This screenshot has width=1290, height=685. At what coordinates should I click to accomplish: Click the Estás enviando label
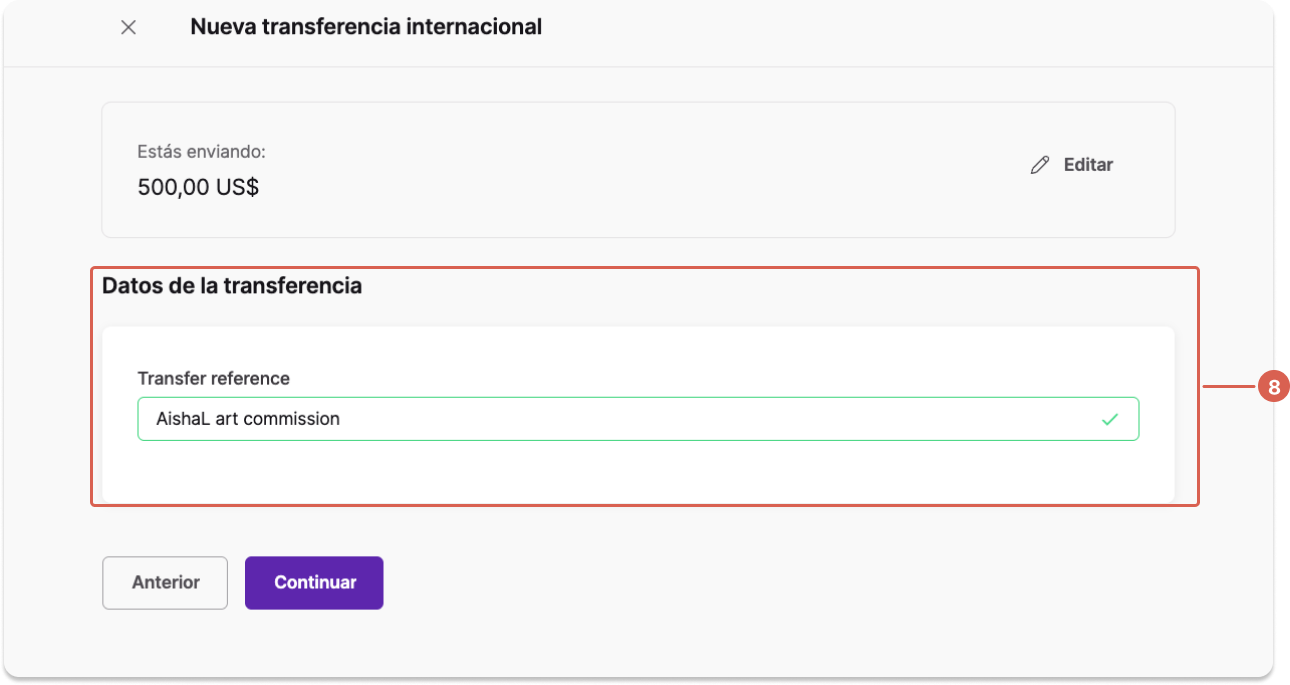point(201,152)
